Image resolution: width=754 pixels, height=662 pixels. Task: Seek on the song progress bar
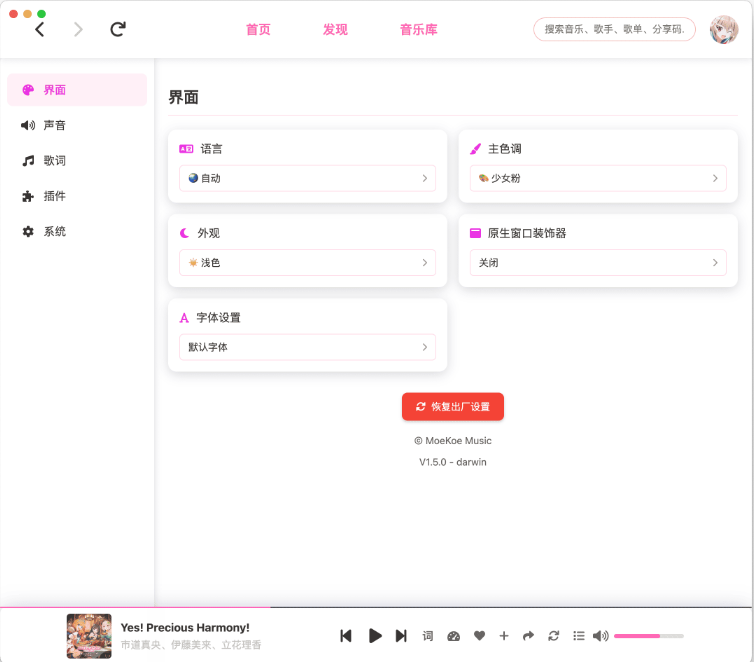click(376, 608)
